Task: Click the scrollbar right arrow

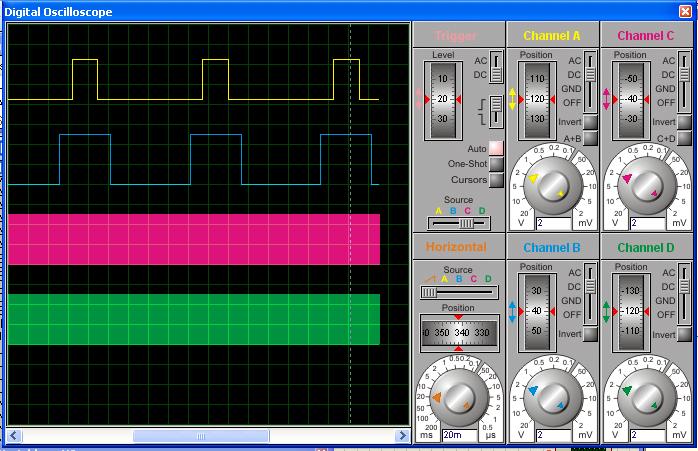Action: pyautogui.click(x=402, y=435)
